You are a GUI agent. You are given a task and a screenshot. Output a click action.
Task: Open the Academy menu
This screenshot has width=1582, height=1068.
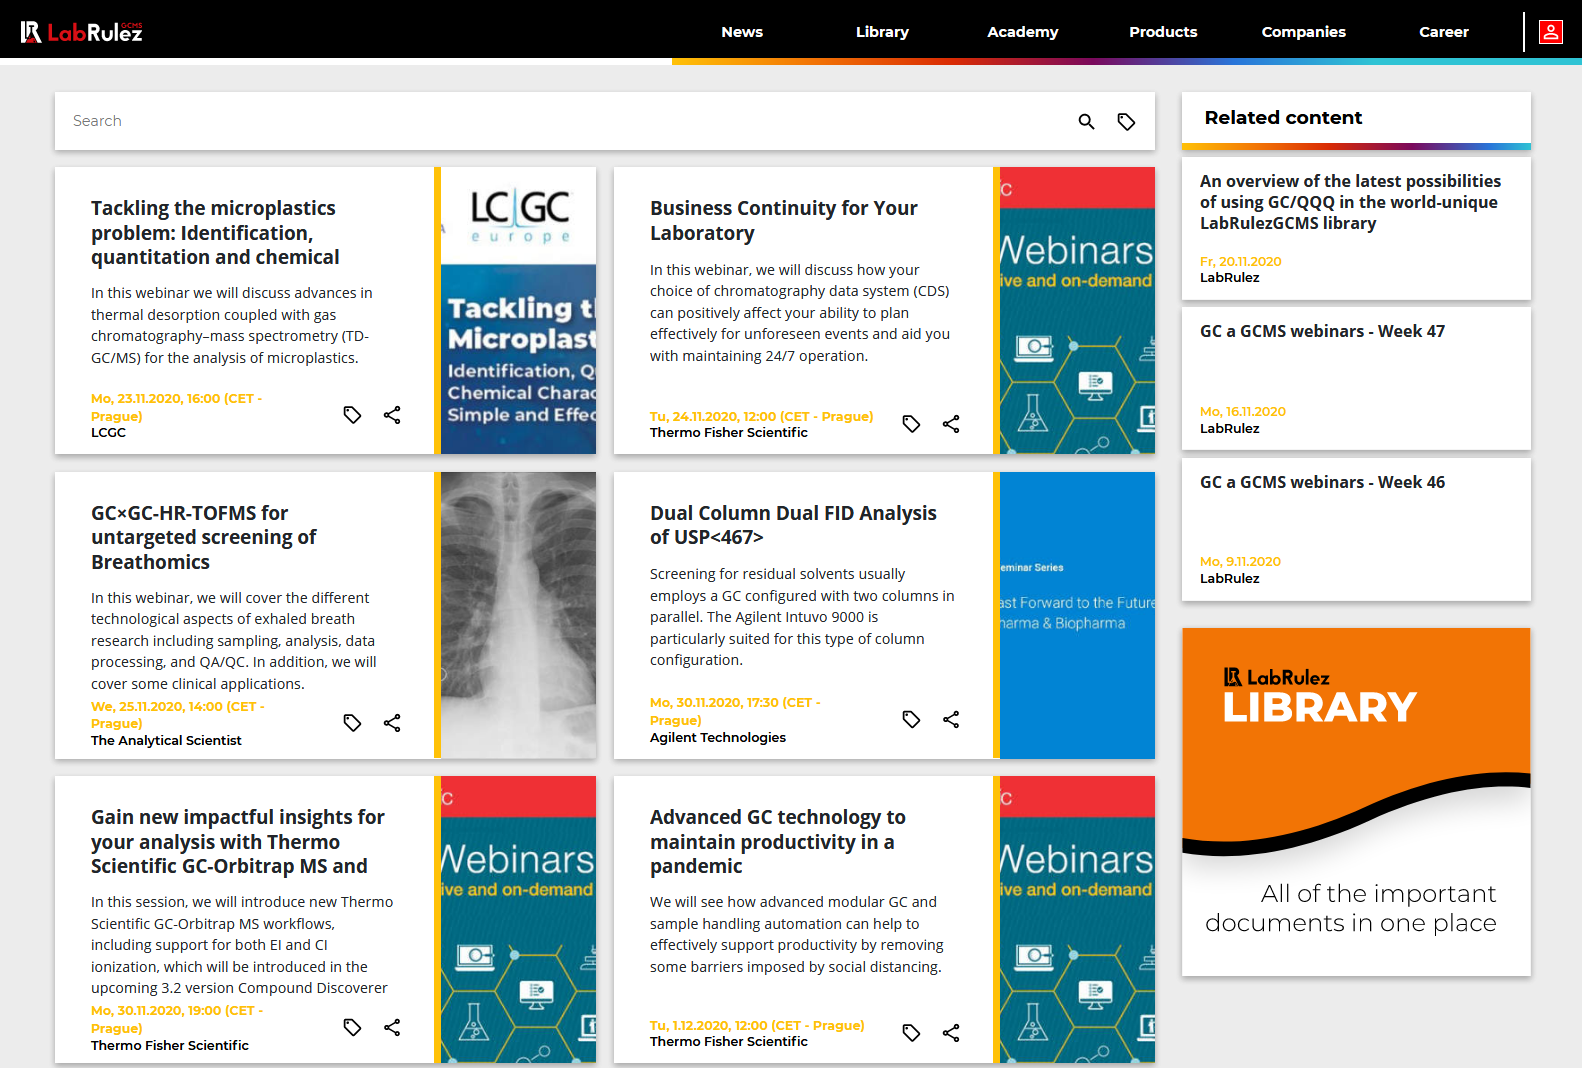coord(1023,32)
